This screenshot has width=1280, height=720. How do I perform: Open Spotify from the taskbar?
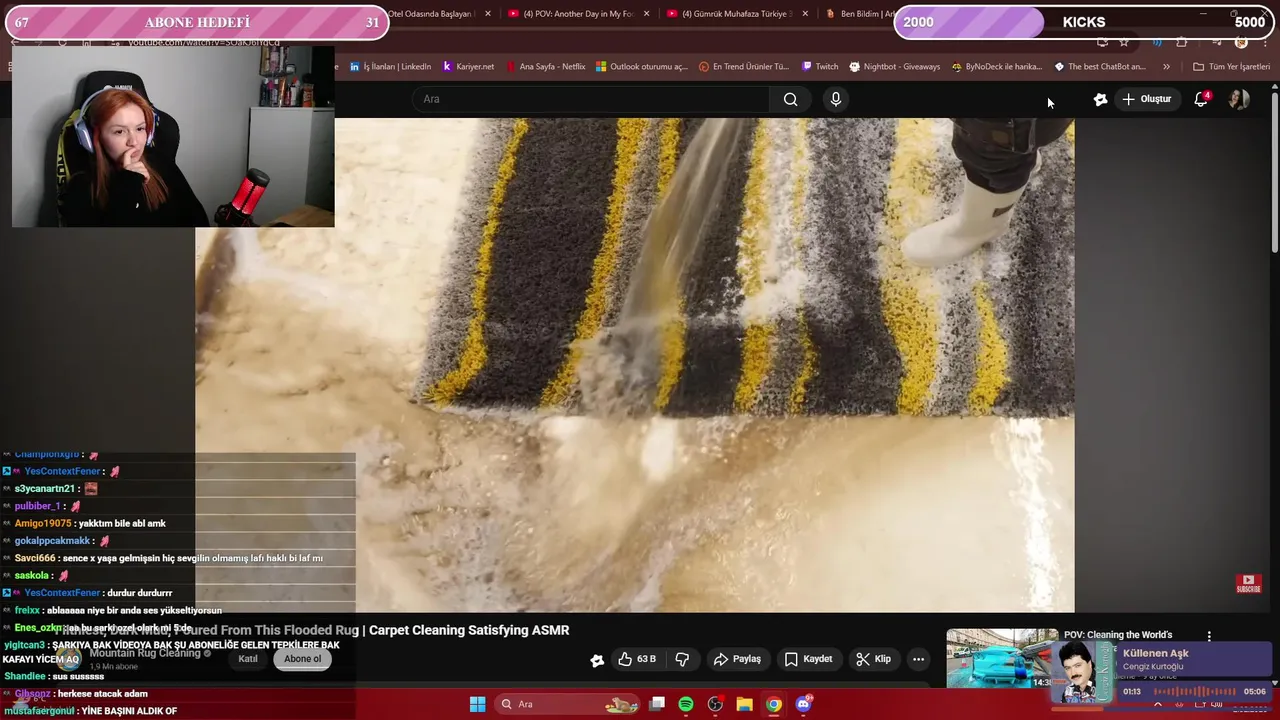[686, 704]
